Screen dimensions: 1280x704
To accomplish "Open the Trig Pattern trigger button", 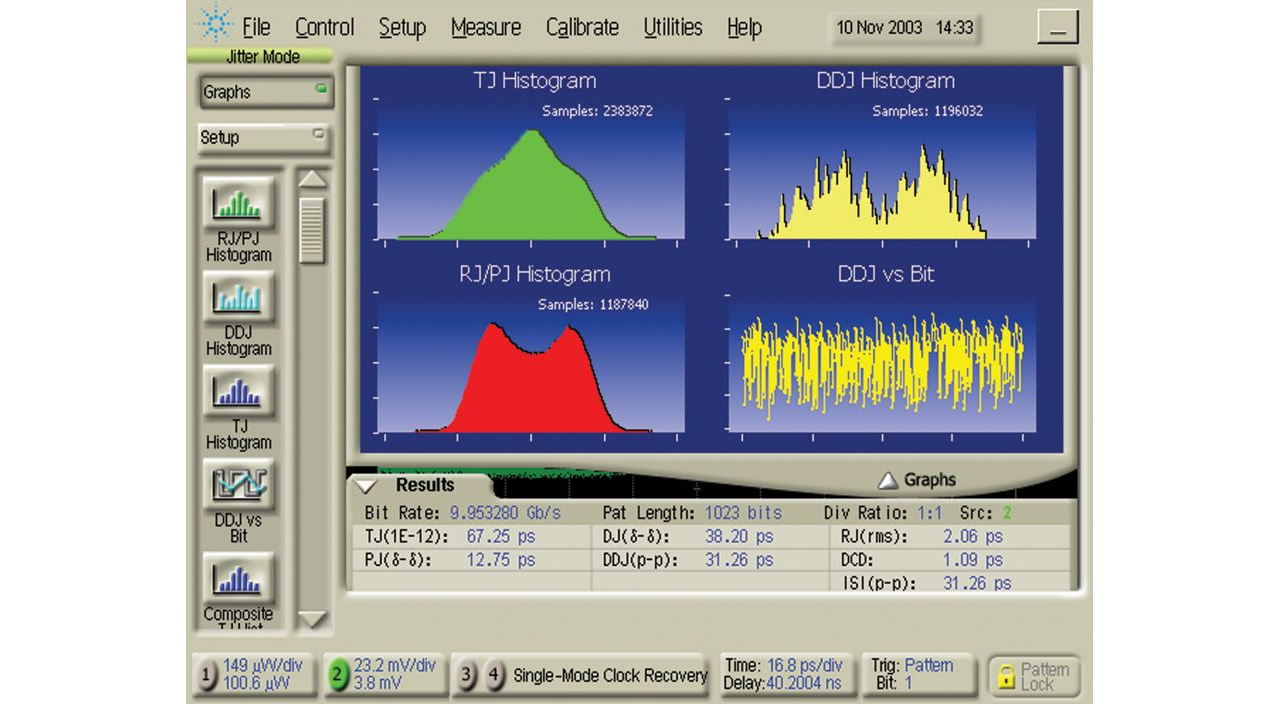I will point(919,675).
